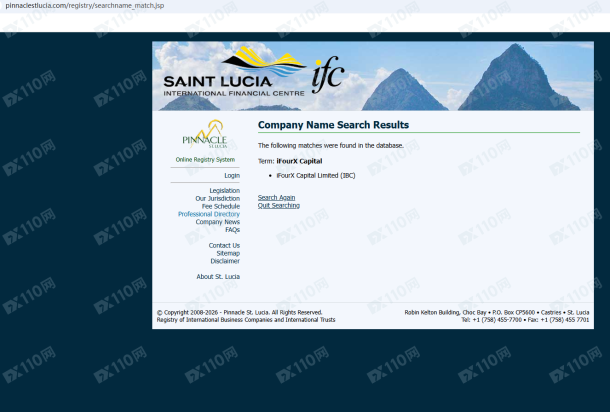Click the Saint Lucia IFC banner logo
610x412 pixels.
254,72
